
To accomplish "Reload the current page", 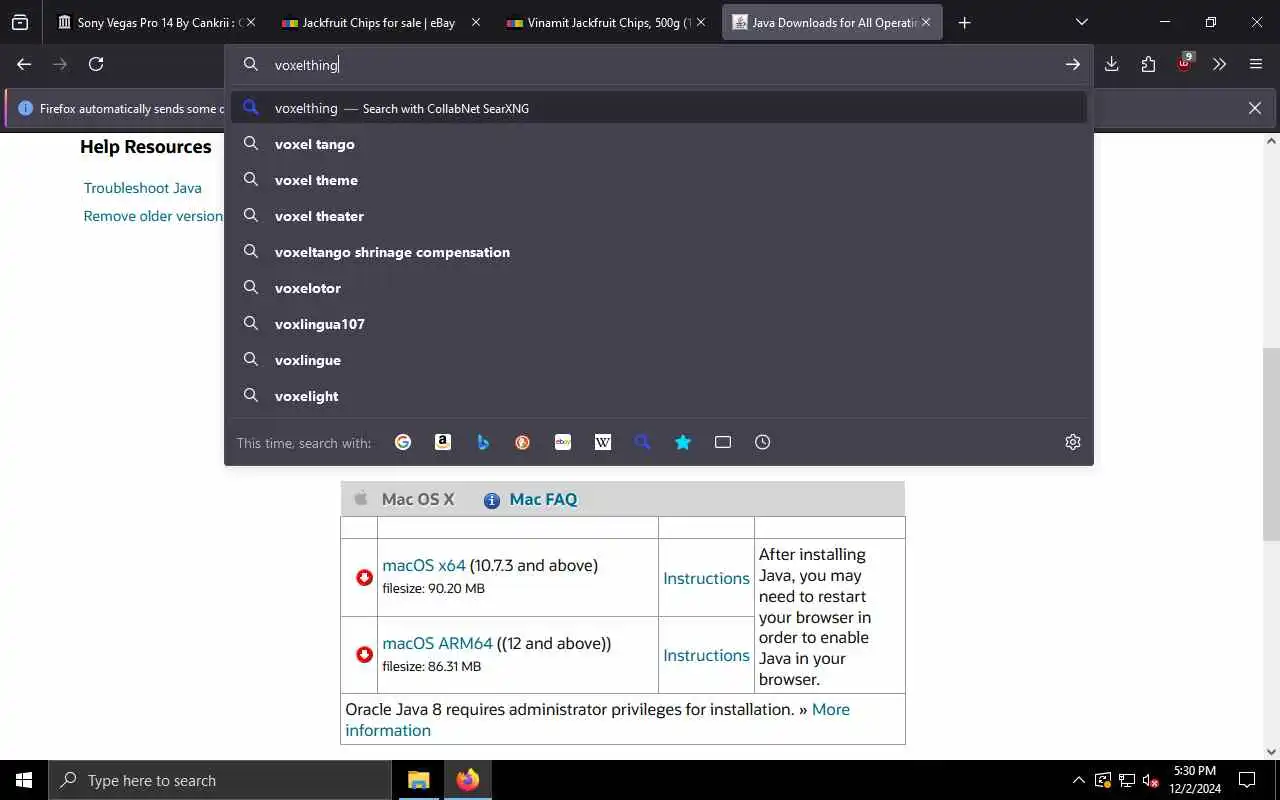I will (96, 64).
